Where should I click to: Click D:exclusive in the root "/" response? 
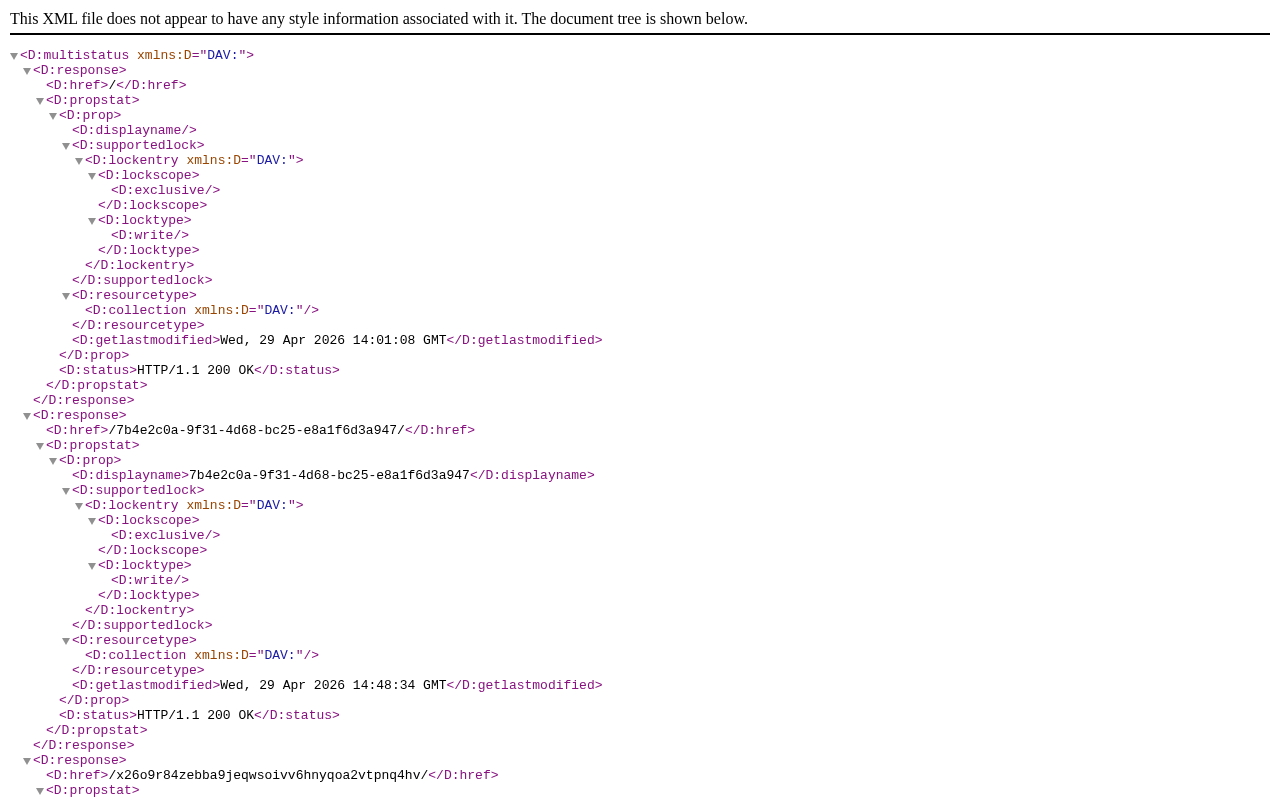click(165, 190)
